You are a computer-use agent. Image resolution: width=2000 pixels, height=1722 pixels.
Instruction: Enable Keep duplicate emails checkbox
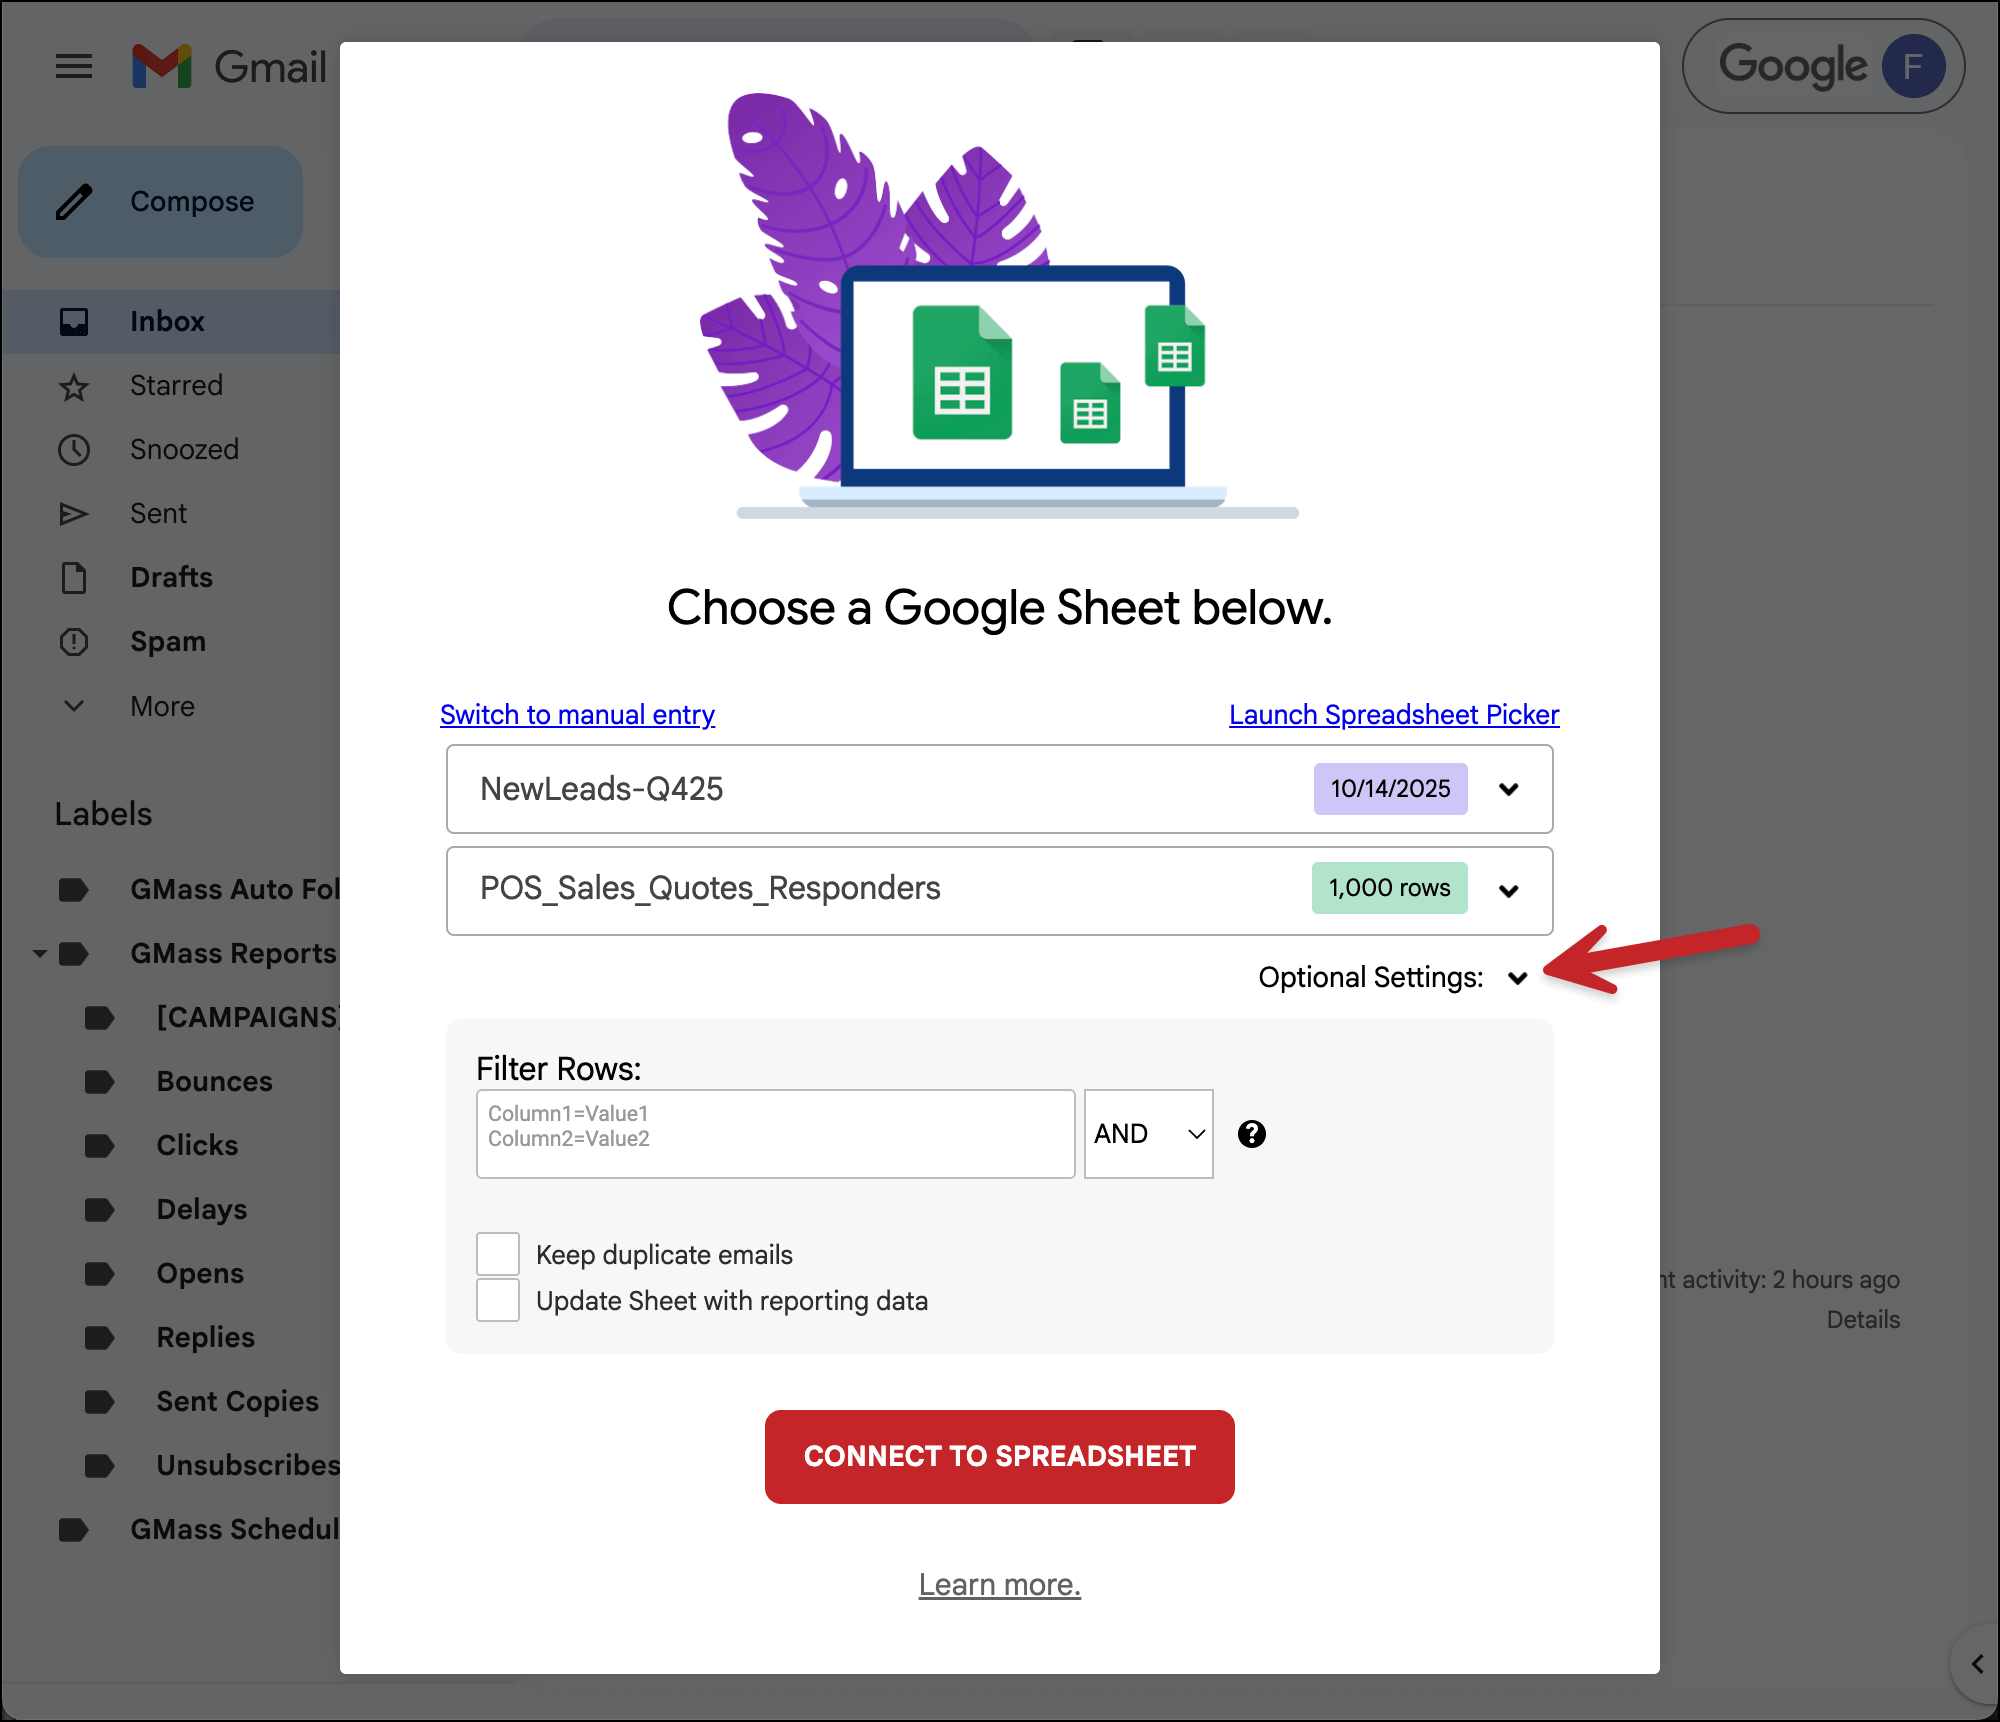(498, 1254)
